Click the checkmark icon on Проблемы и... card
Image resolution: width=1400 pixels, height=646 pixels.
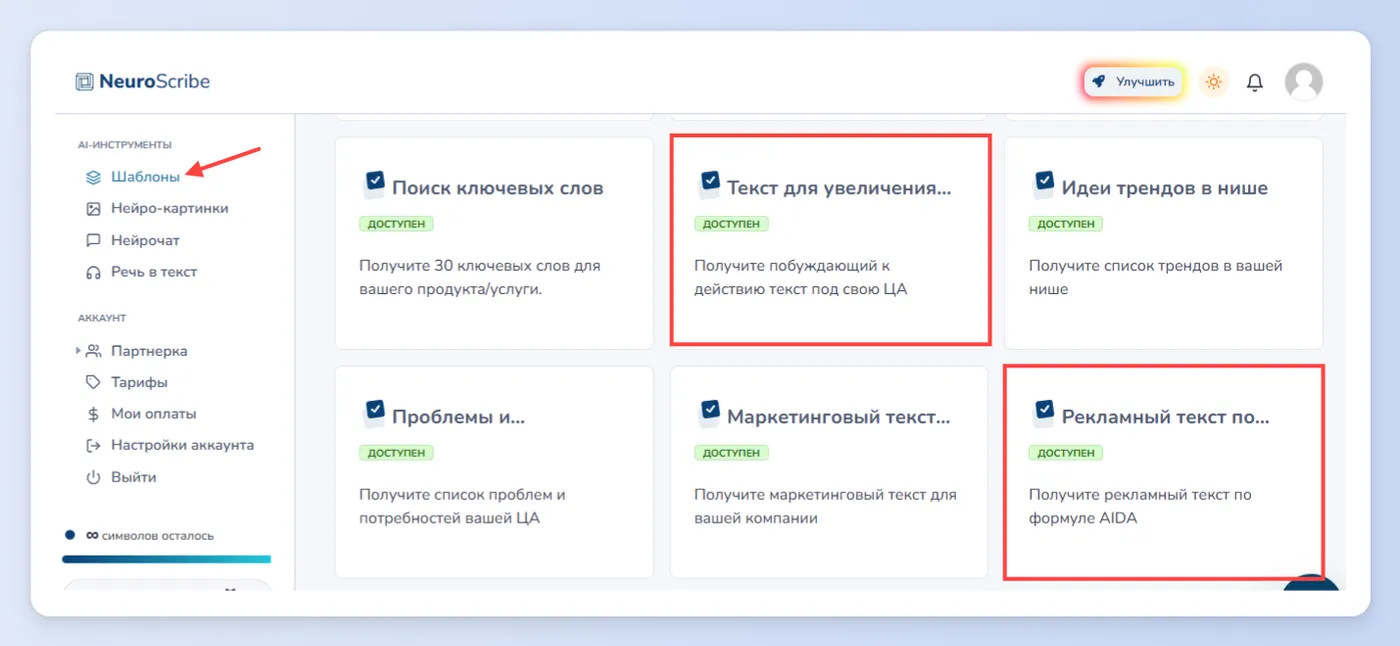pos(374,410)
